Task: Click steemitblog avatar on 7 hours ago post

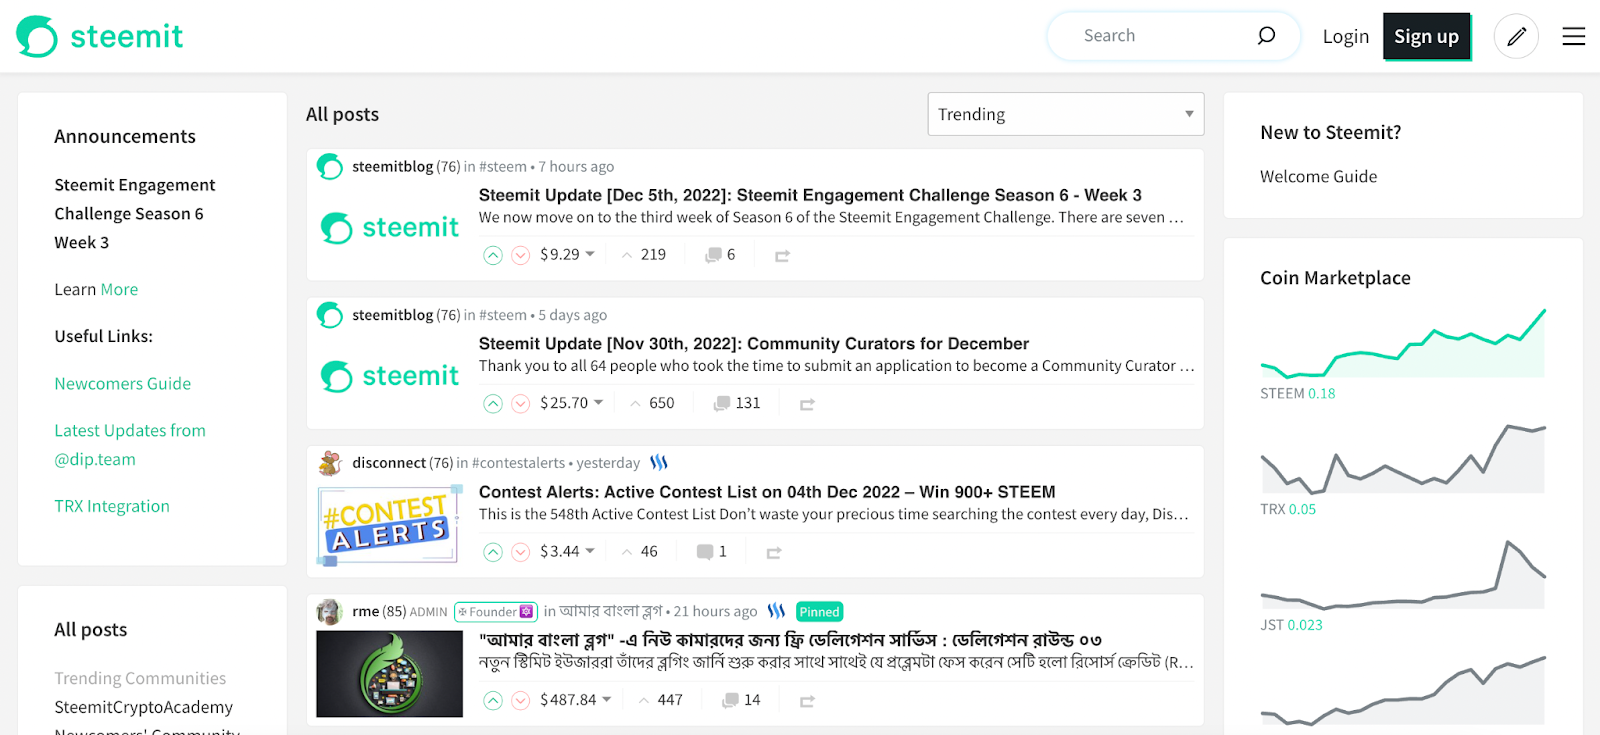Action: [330, 166]
